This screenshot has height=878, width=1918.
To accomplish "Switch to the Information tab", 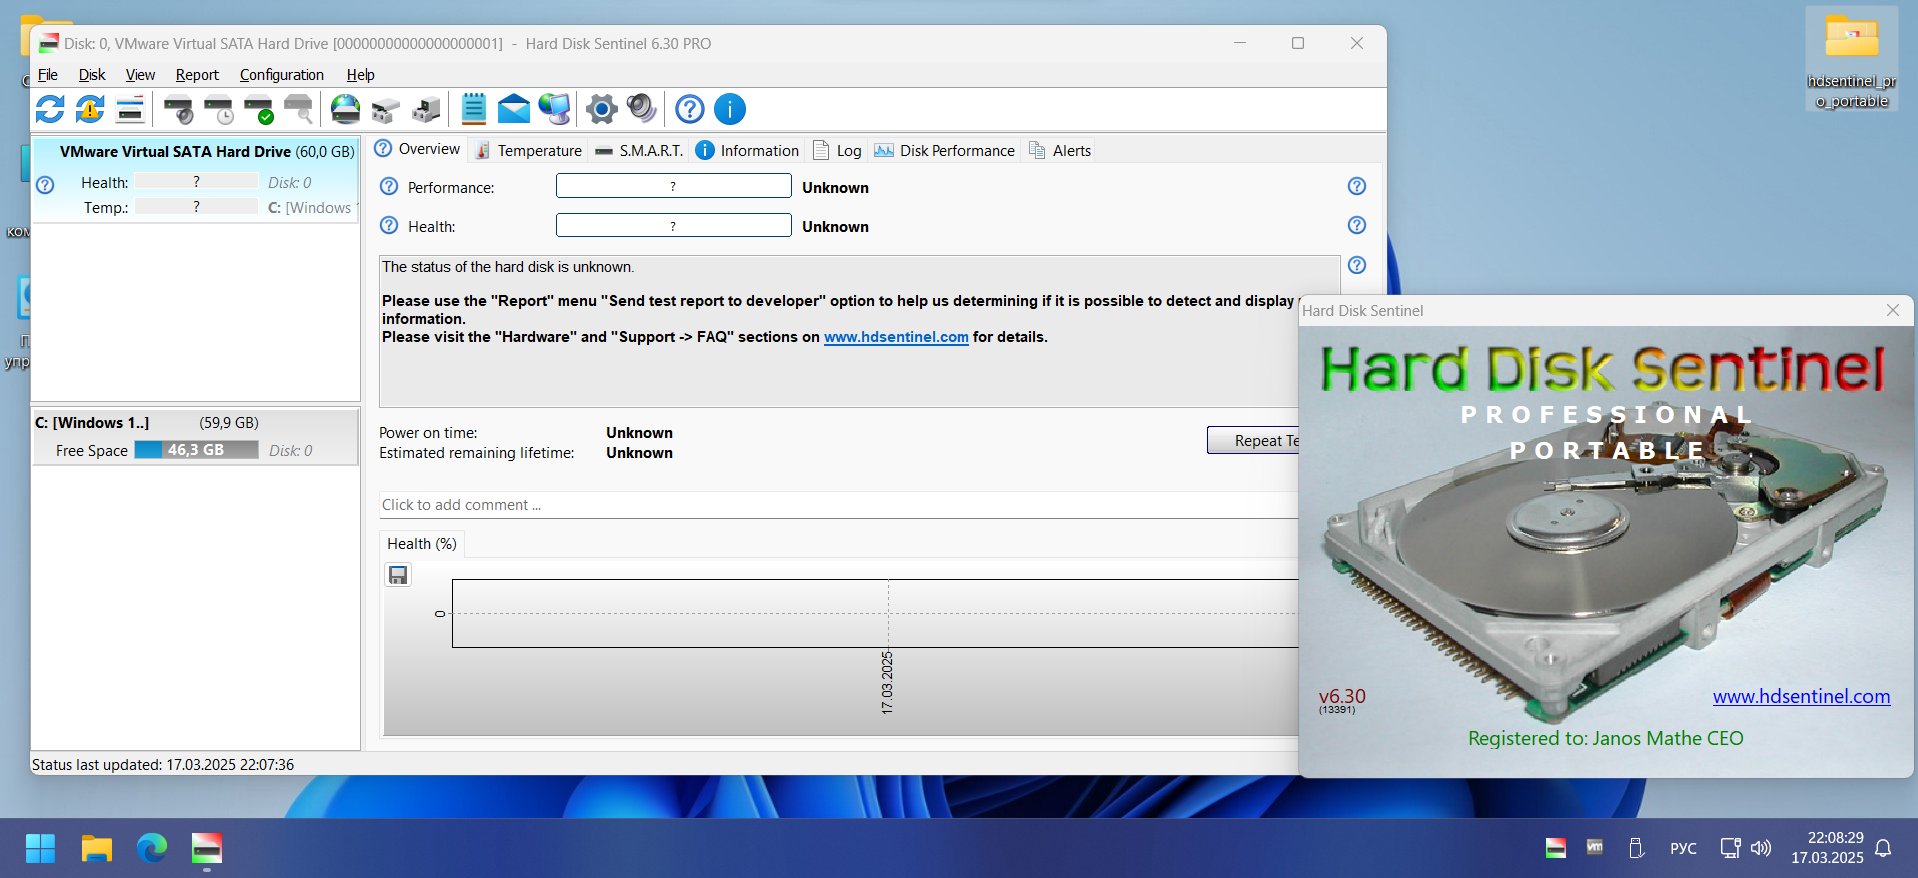I will pyautogui.click(x=748, y=150).
